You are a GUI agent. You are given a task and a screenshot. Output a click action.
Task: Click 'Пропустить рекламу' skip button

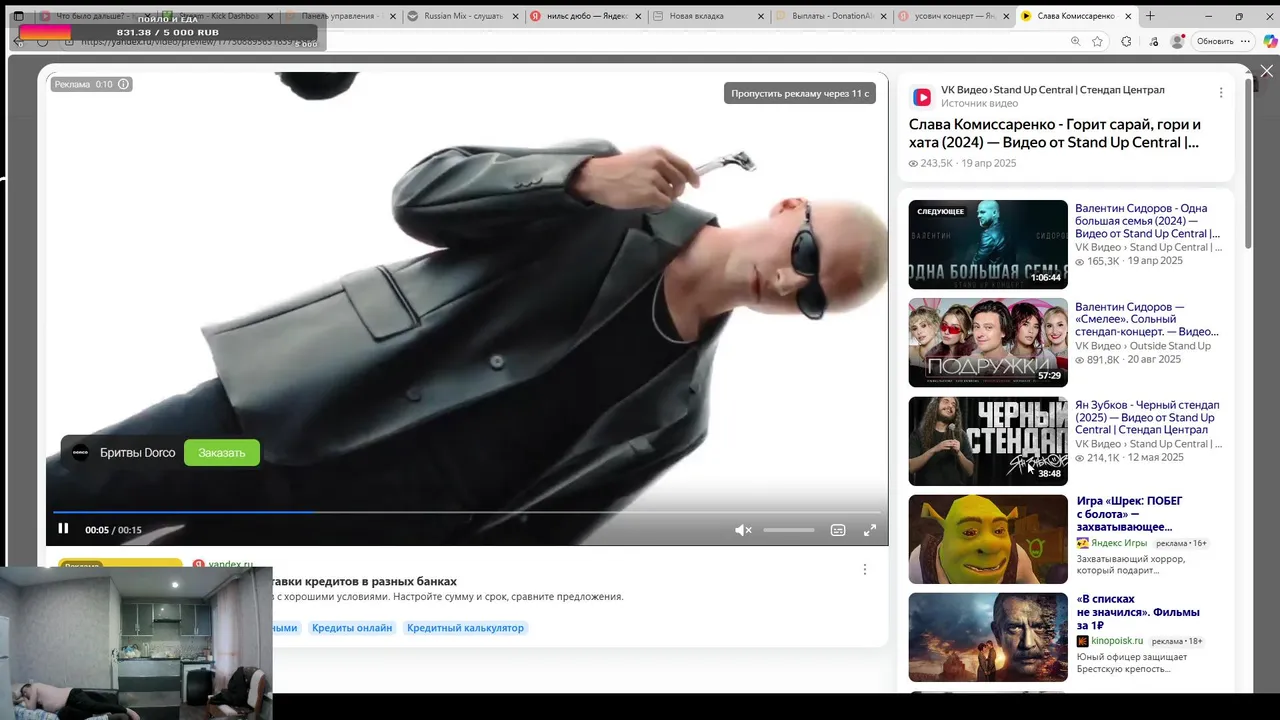click(x=800, y=93)
